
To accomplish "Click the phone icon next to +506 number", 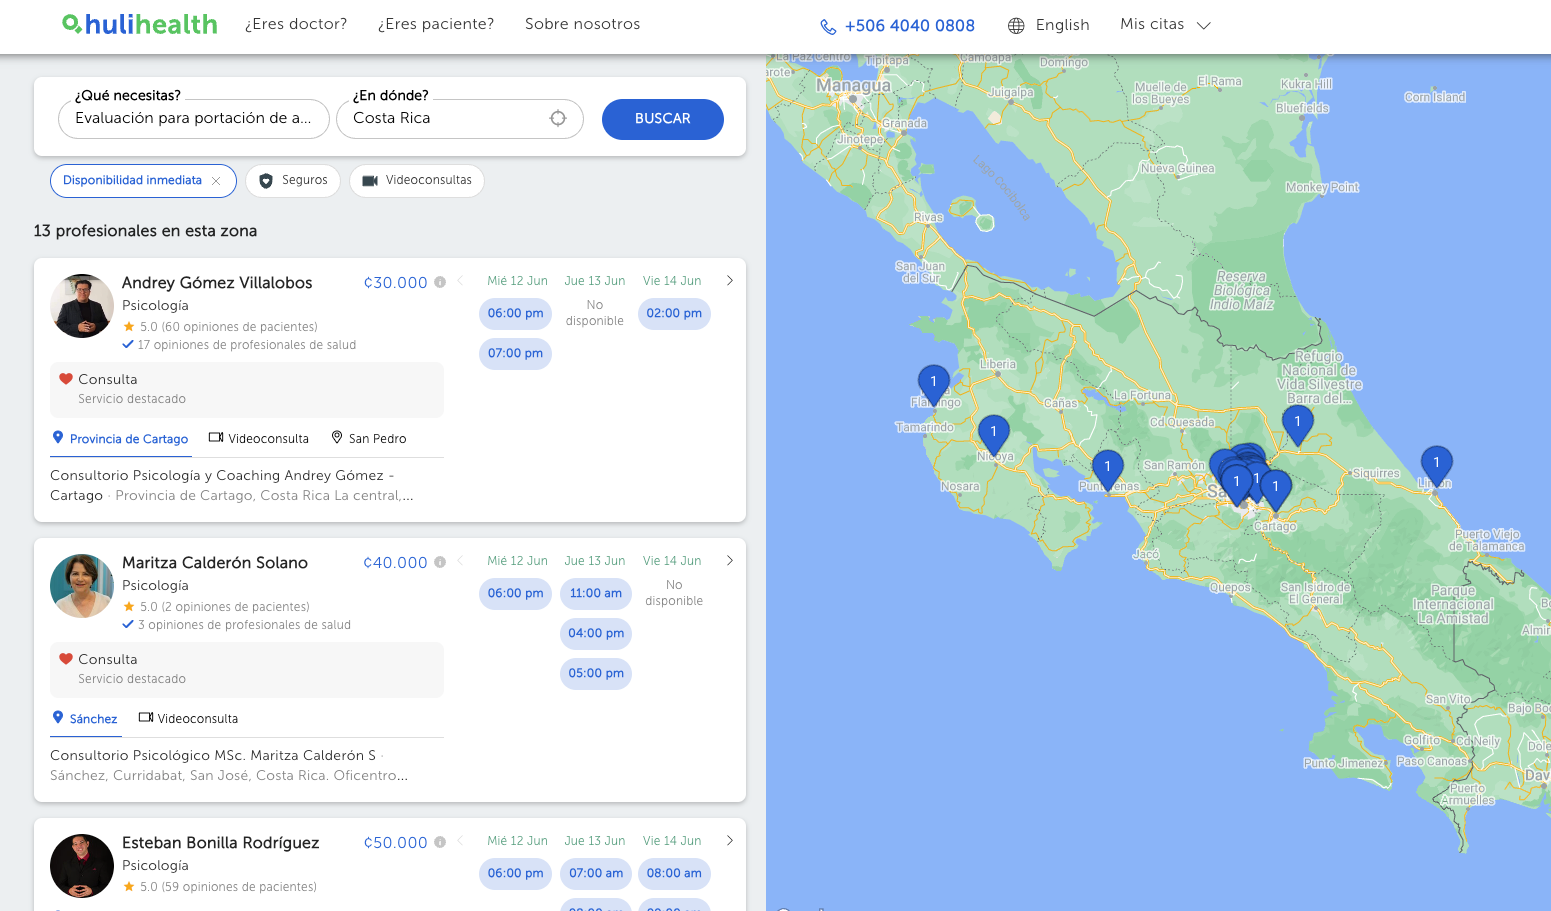I will [x=828, y=27].
